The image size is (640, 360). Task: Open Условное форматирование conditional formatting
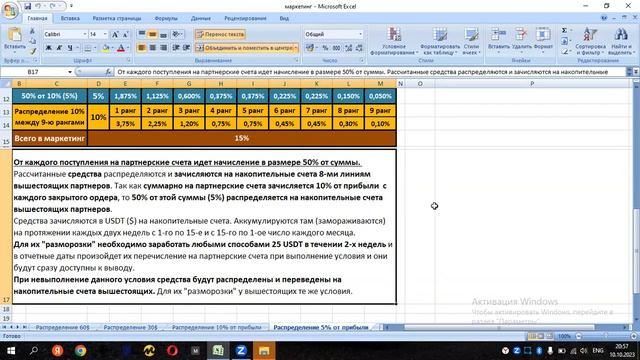(394, 41)
